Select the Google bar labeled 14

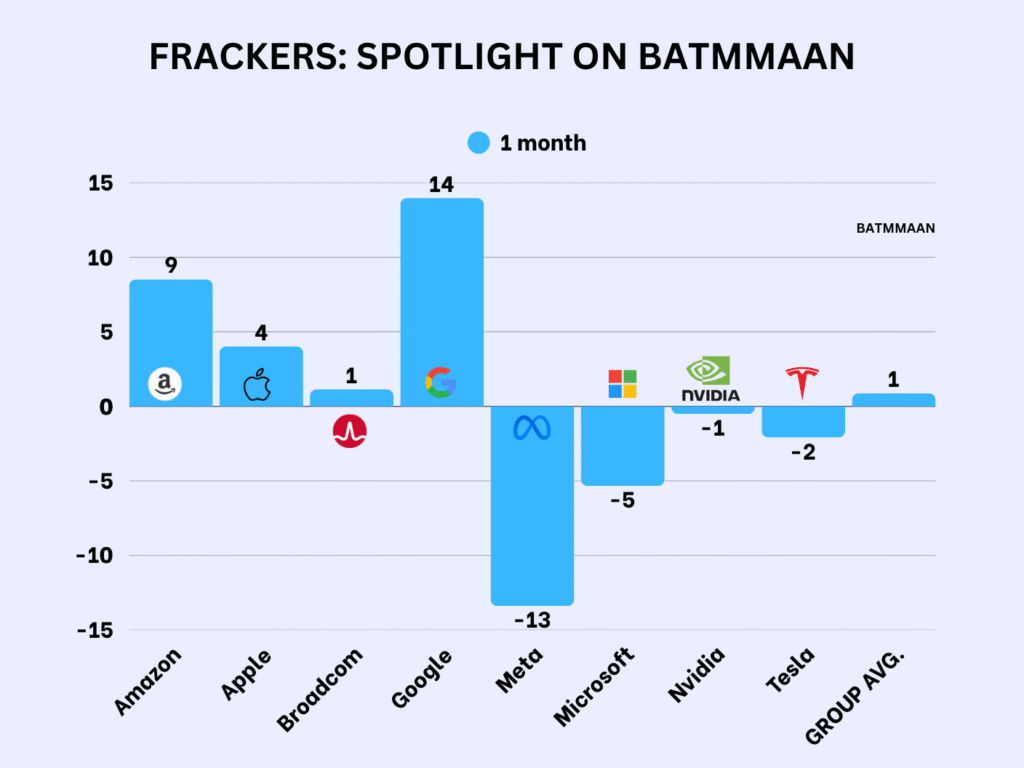[x=441, y=300]
